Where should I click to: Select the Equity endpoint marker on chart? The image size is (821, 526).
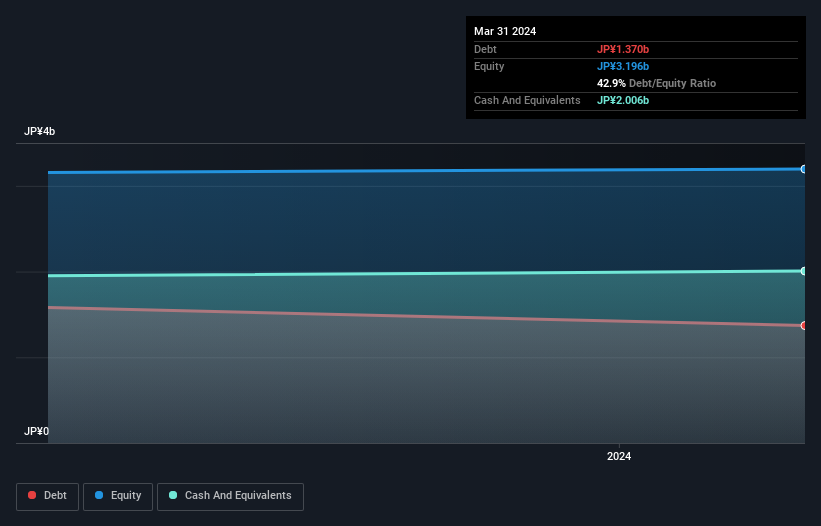tap(804, 169)
